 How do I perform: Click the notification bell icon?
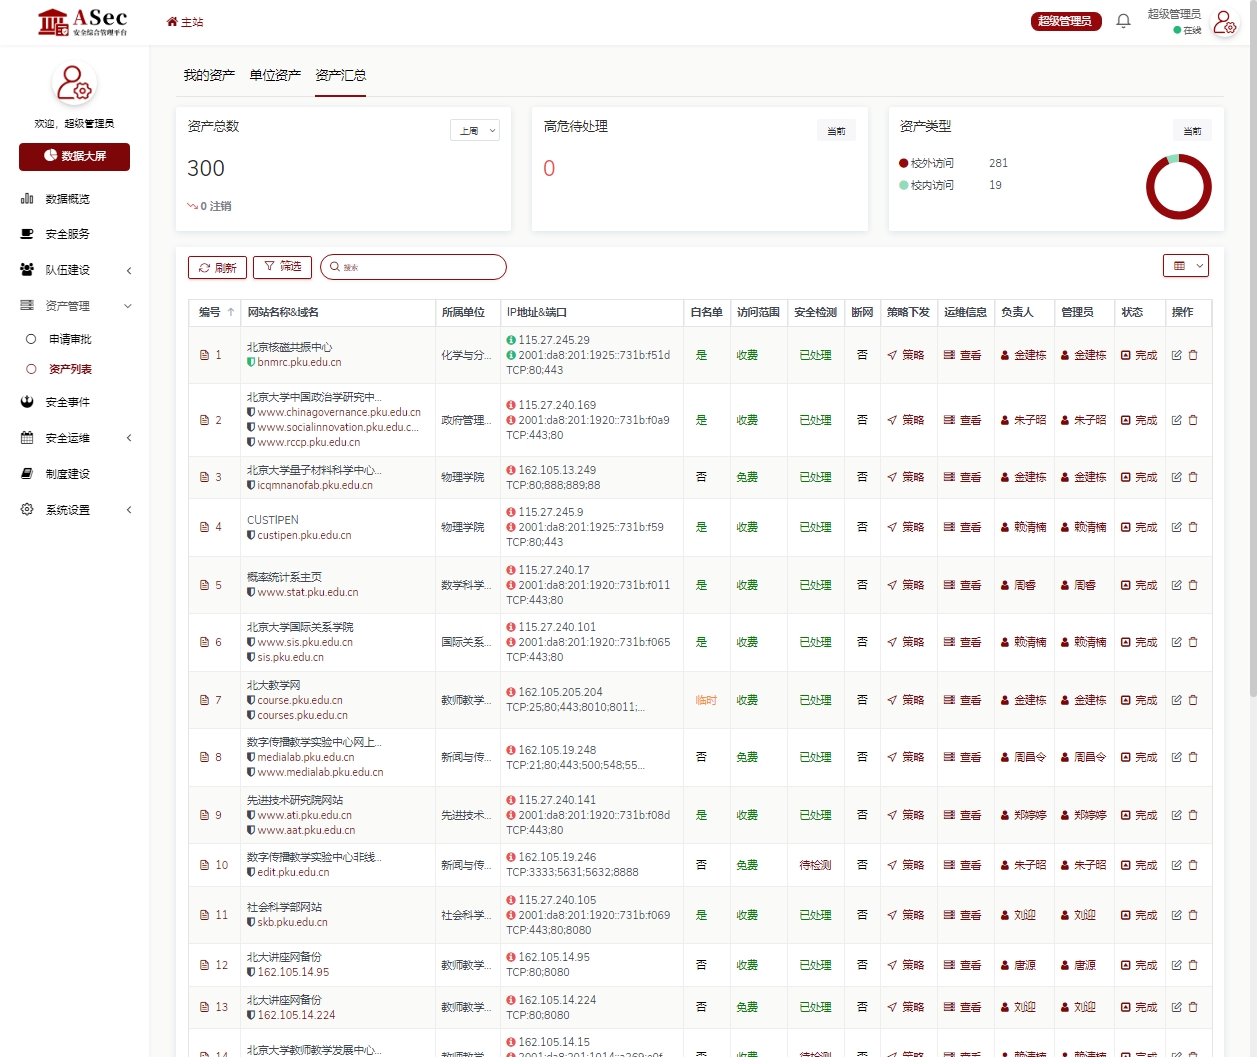[x=1123, y=21]
